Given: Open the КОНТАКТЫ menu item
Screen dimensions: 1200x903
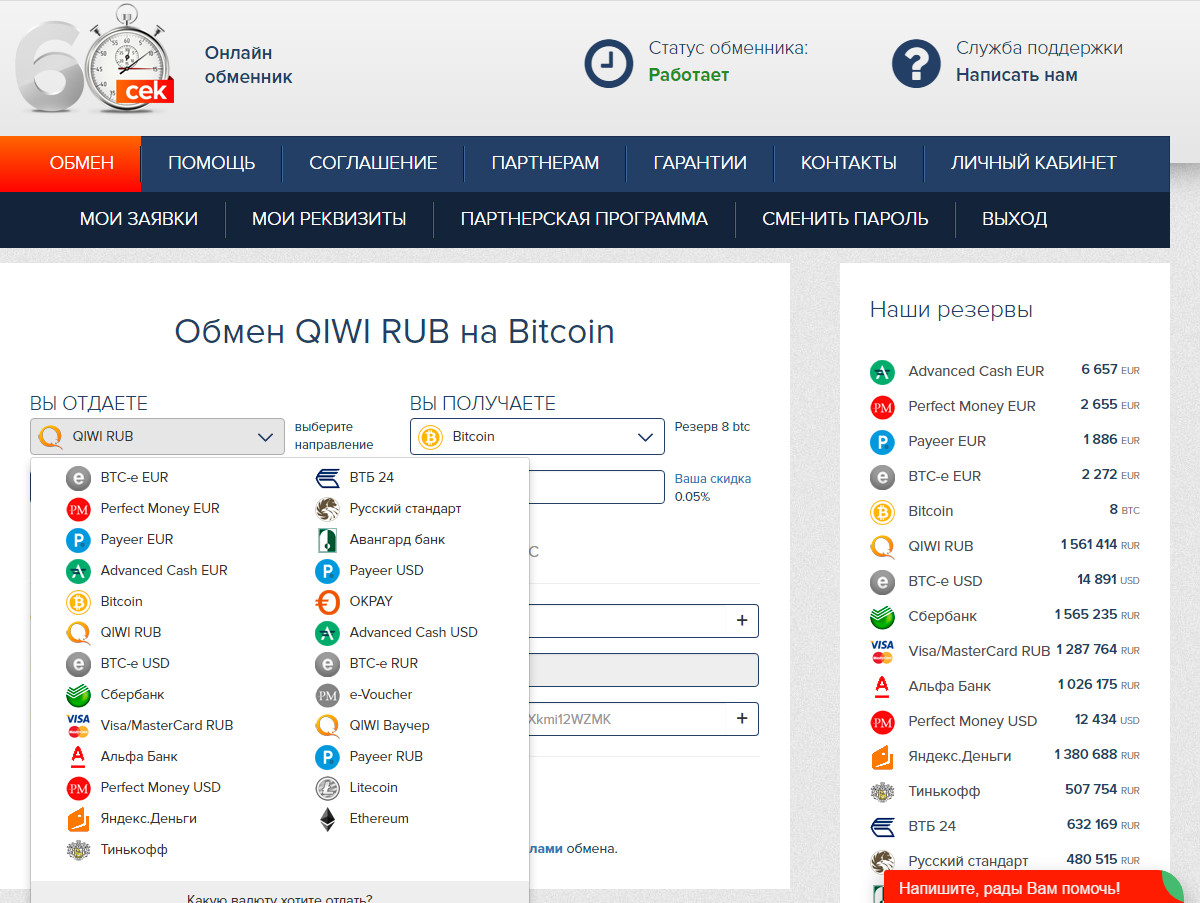Looking at the screenshot, I should click(849, 163).
